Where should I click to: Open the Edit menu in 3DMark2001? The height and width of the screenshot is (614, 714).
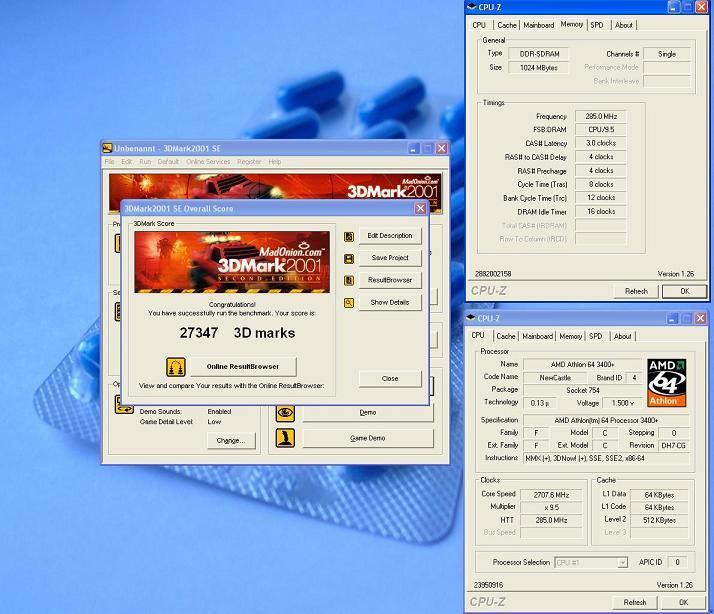(x=127, y=162)
